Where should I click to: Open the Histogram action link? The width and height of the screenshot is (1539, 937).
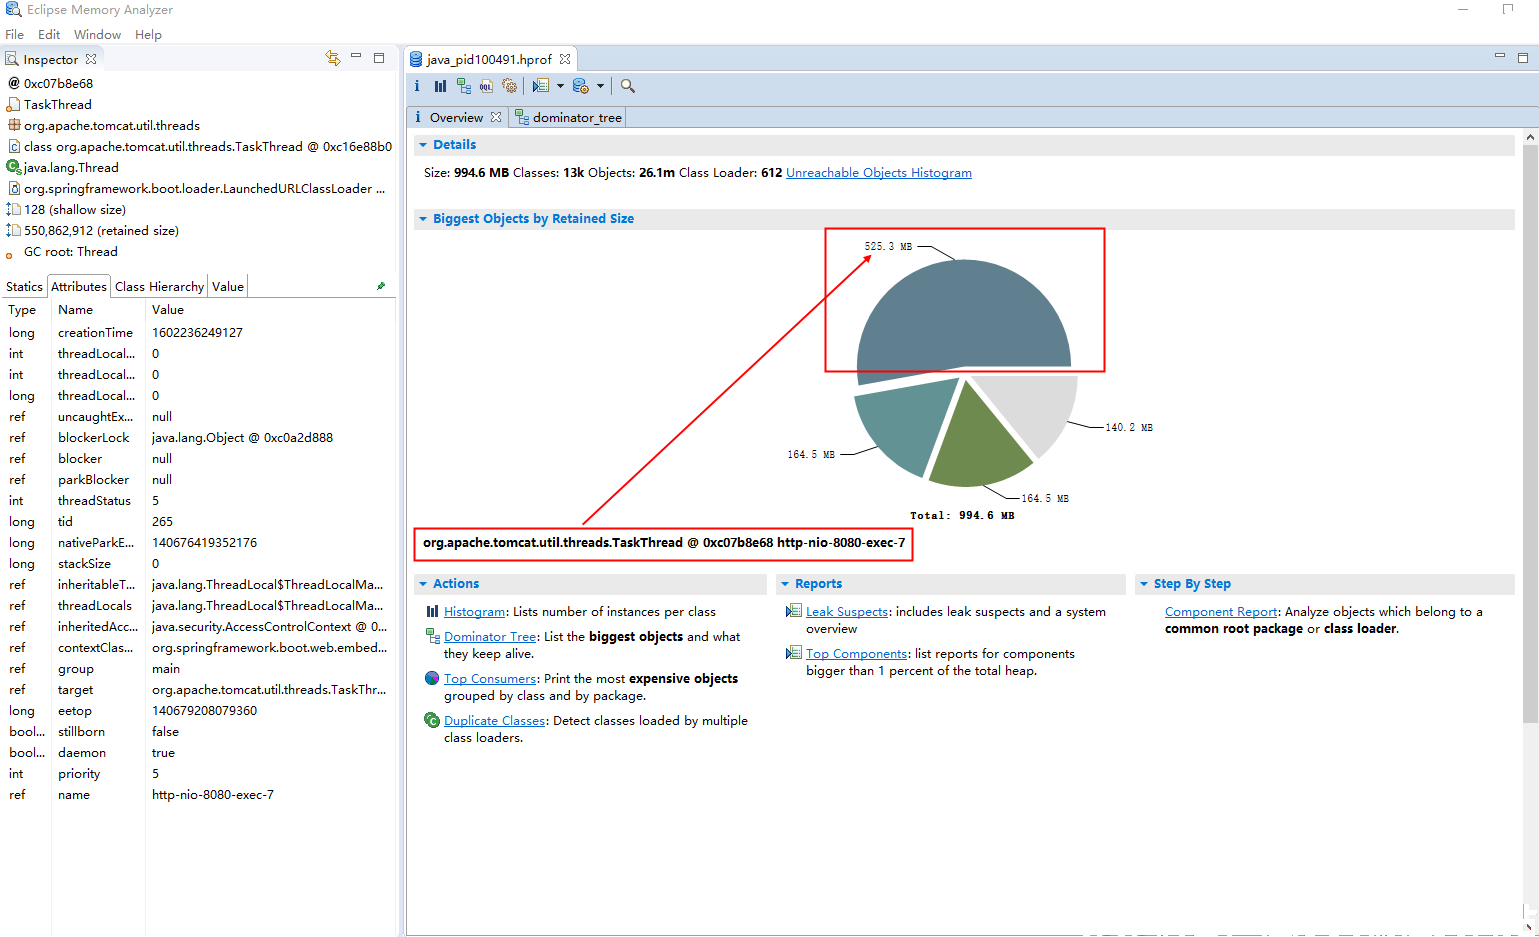pyautogui.click(x=474, y=611)
